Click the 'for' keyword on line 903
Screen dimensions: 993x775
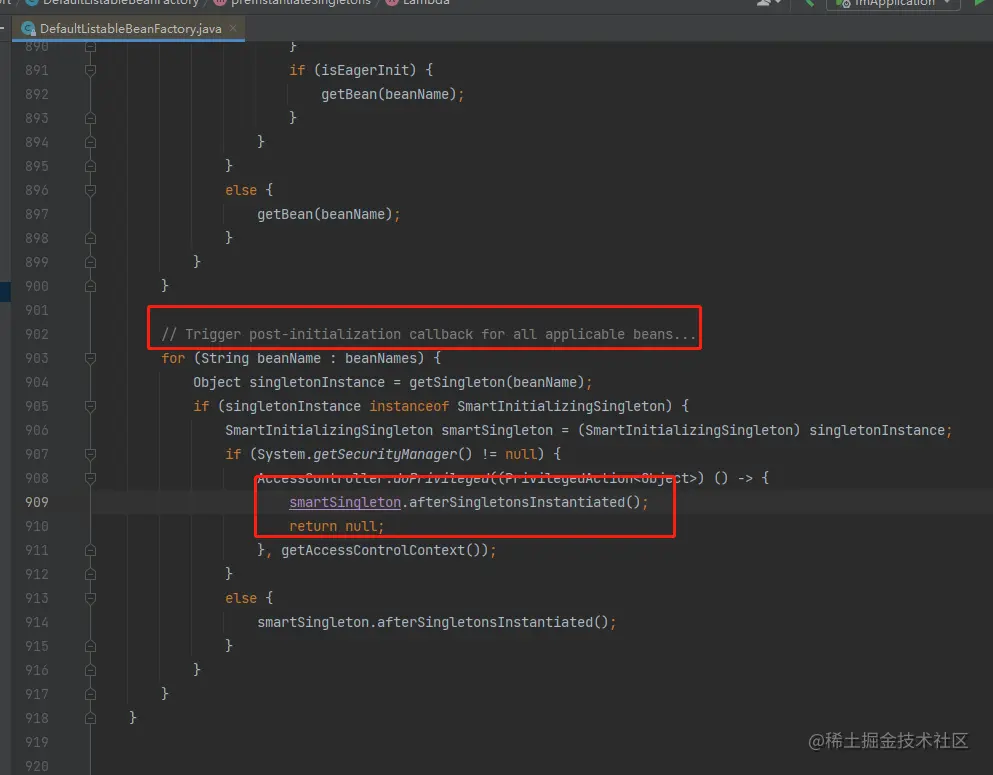[x=173, y=358]
